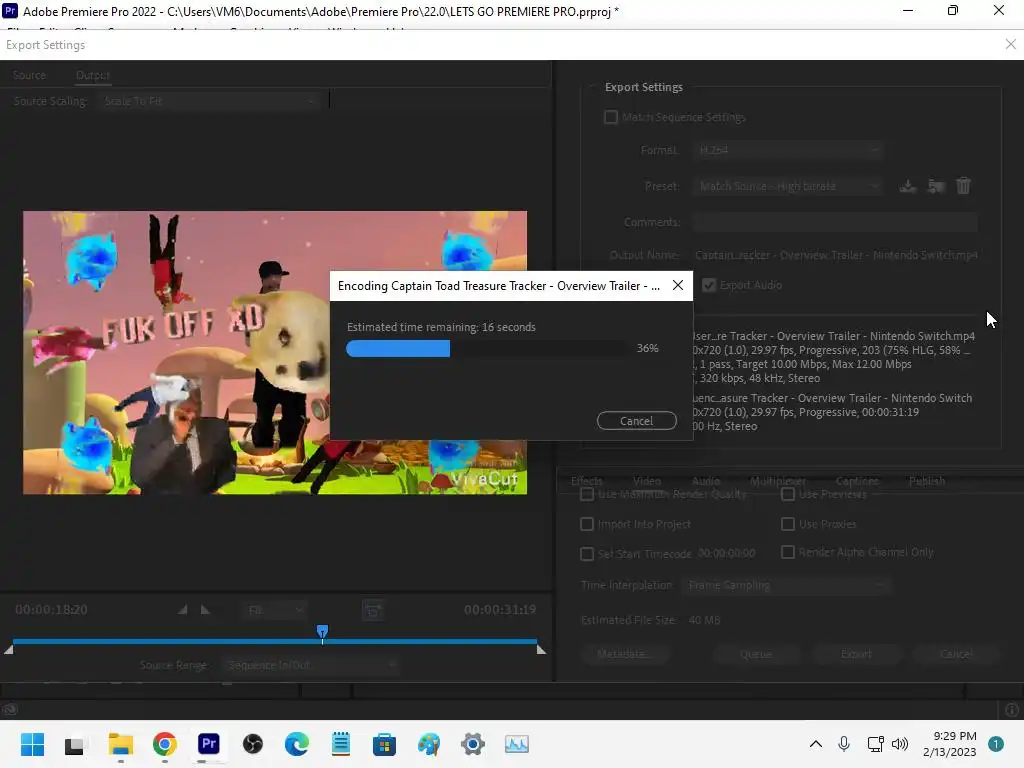Open Task View on taskbar
This screenshot has height=768, width=1024.
74,744
